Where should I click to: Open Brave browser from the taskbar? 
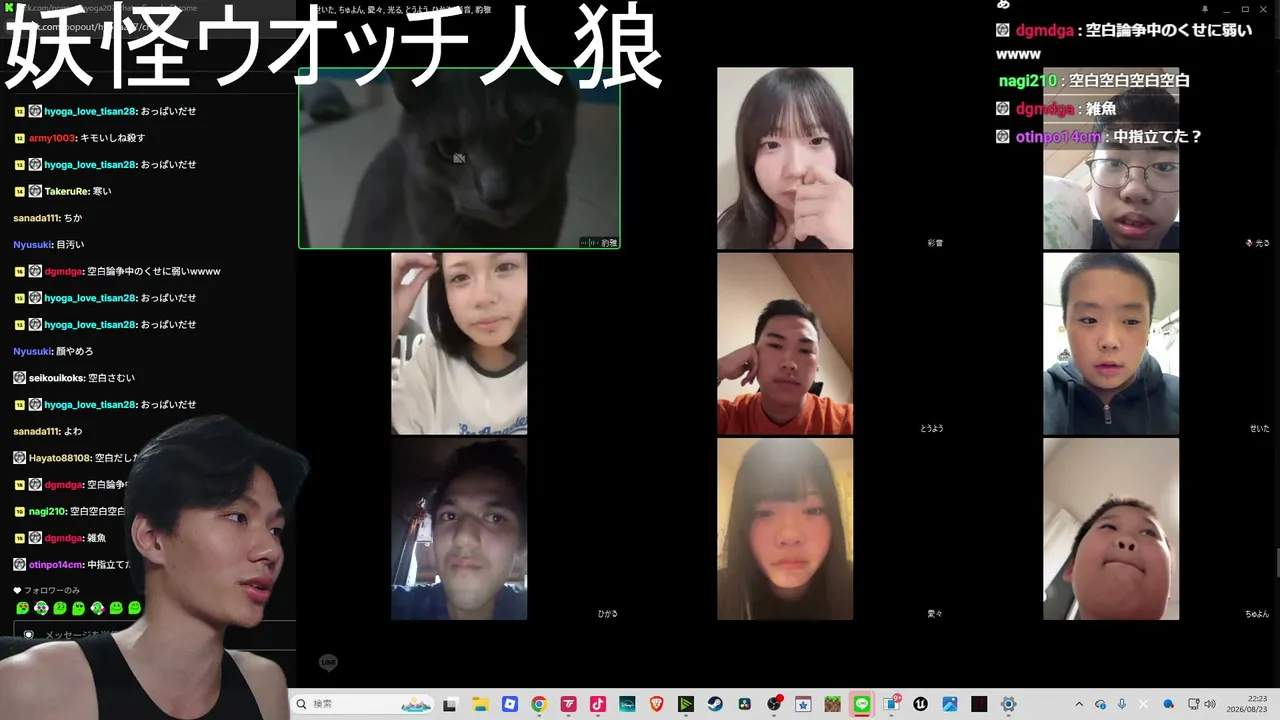pos(656,704)
